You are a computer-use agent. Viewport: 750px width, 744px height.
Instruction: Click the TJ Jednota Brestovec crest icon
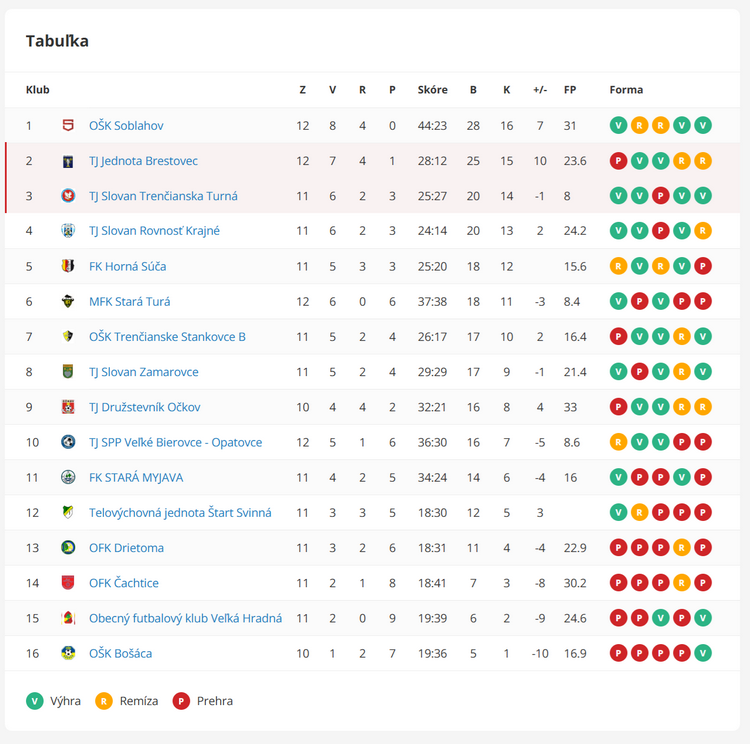point(68,161)
